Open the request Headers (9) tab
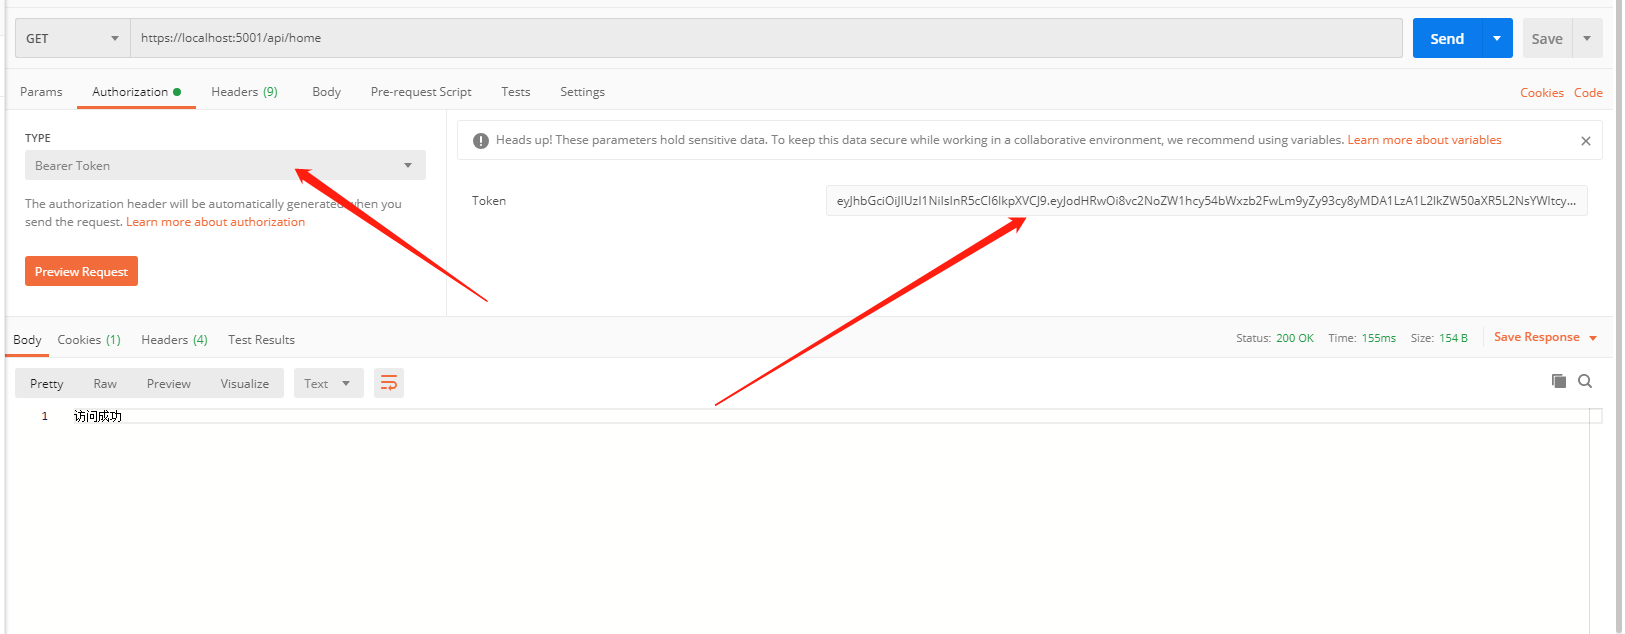1625x634 pixels. 244,91
